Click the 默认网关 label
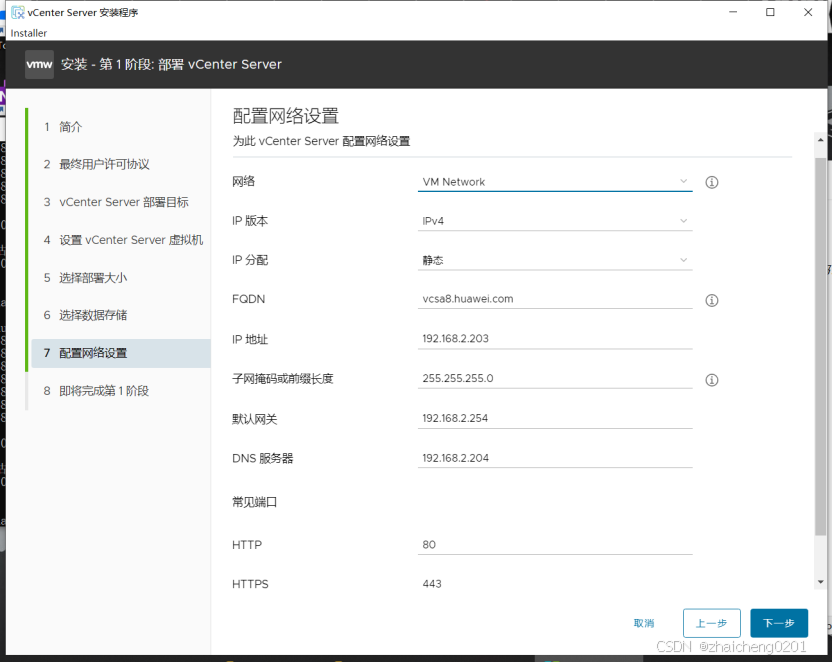This screenshot has width=832, height=662. tap(255, 419)
